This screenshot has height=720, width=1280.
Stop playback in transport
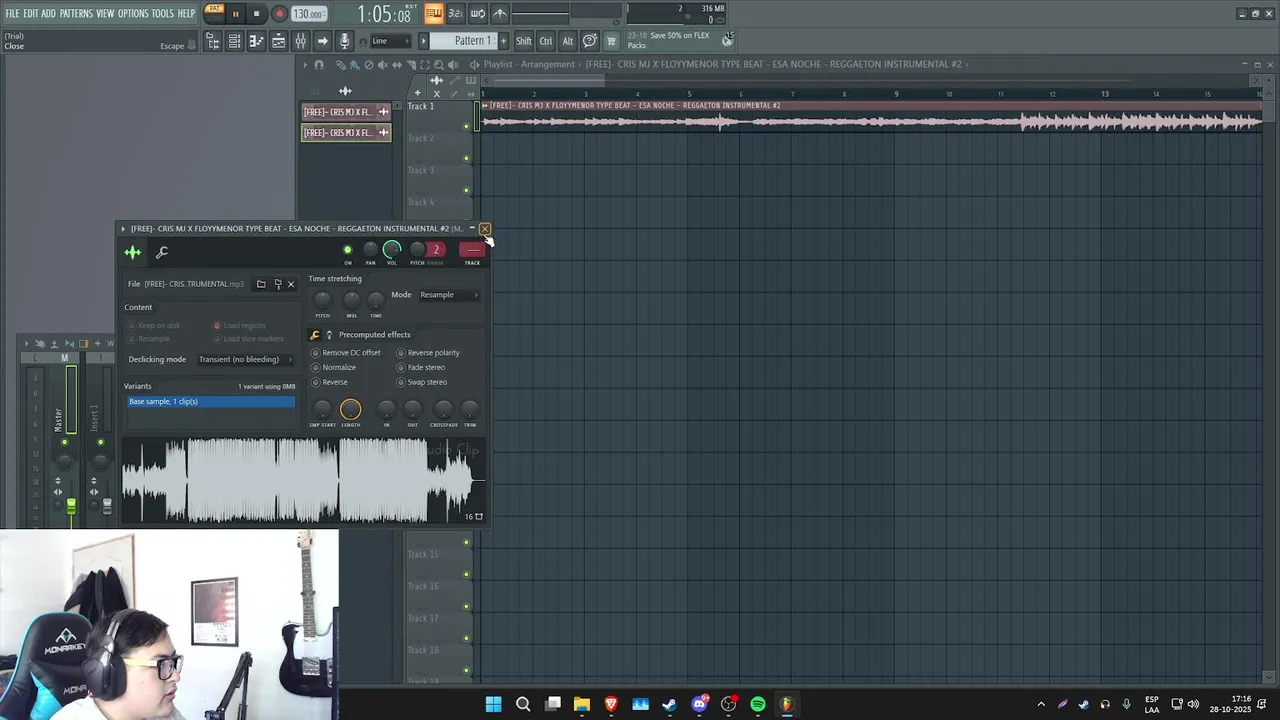click(256, 14)
